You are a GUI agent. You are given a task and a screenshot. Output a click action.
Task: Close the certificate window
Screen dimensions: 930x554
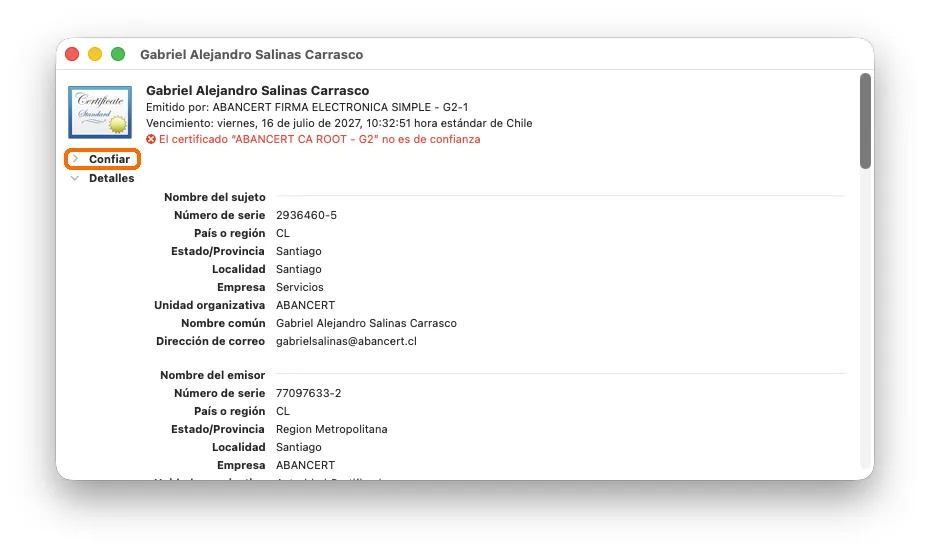click(x=72, y=55)
